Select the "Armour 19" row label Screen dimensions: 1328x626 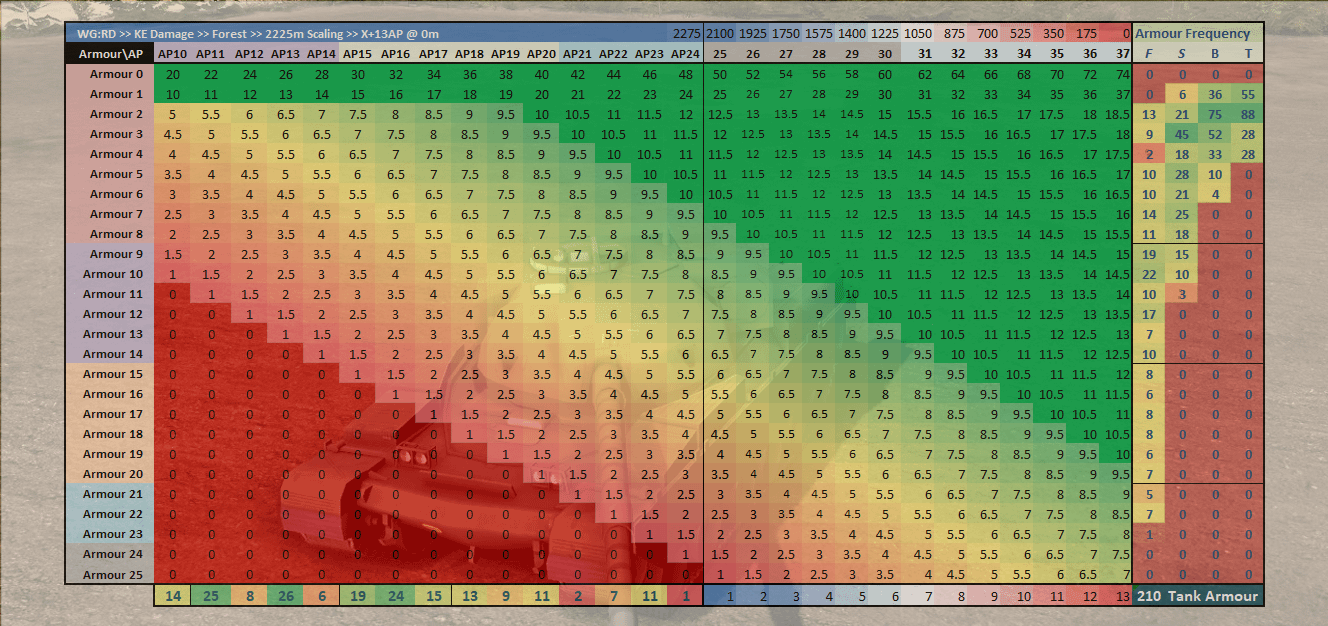click(x=110, y=454)
